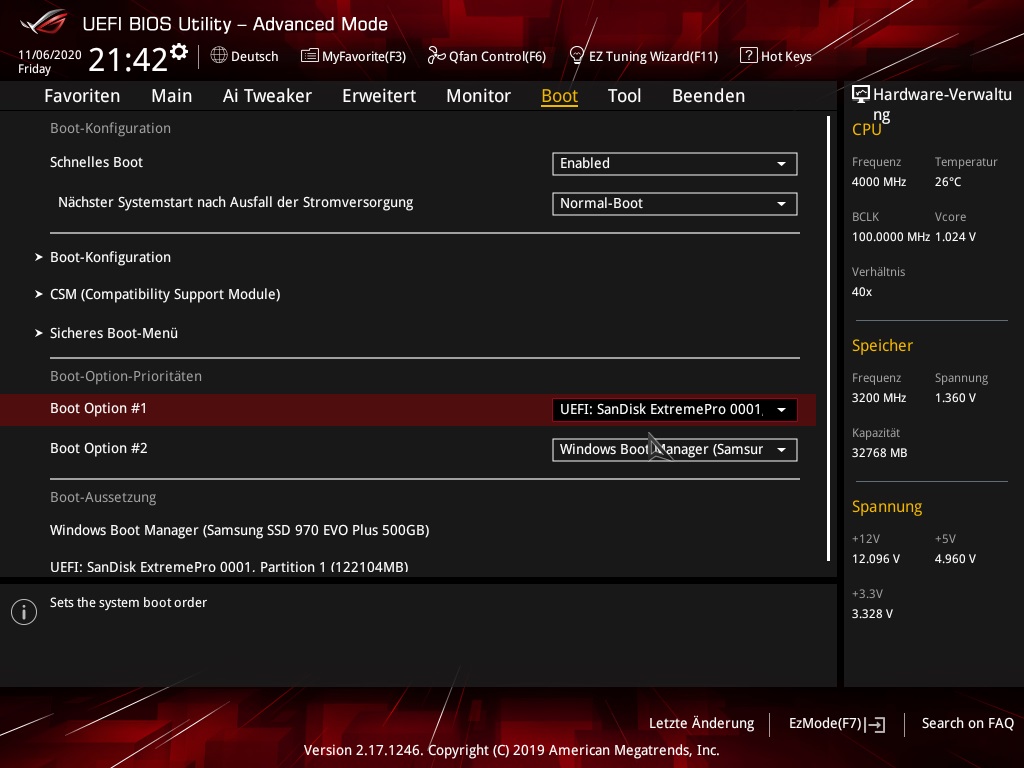This screenshot has height=768, width=1024.
Task: Click the +3.3V value 3.328 V
Action: click(x=872, y=614)
